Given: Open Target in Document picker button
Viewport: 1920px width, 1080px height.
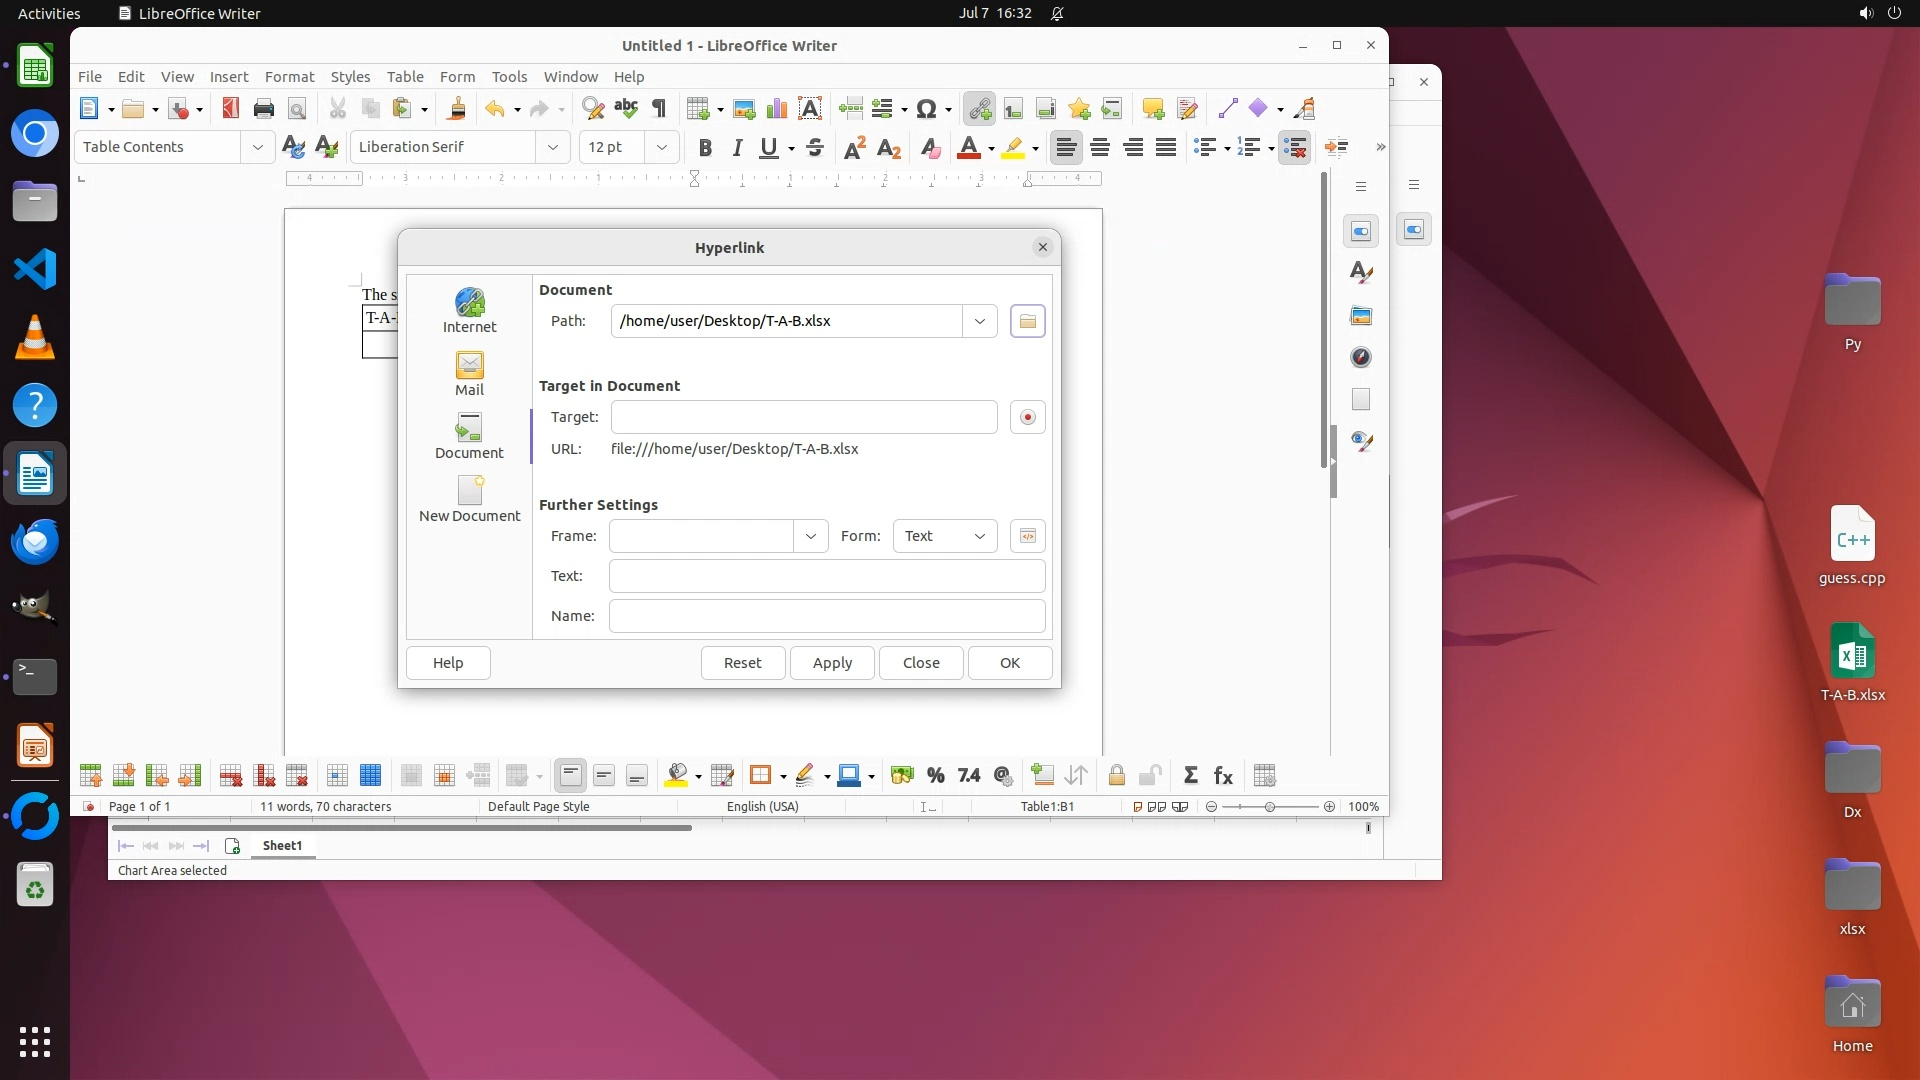Looking at the screenshot, I should [1027, 417].
